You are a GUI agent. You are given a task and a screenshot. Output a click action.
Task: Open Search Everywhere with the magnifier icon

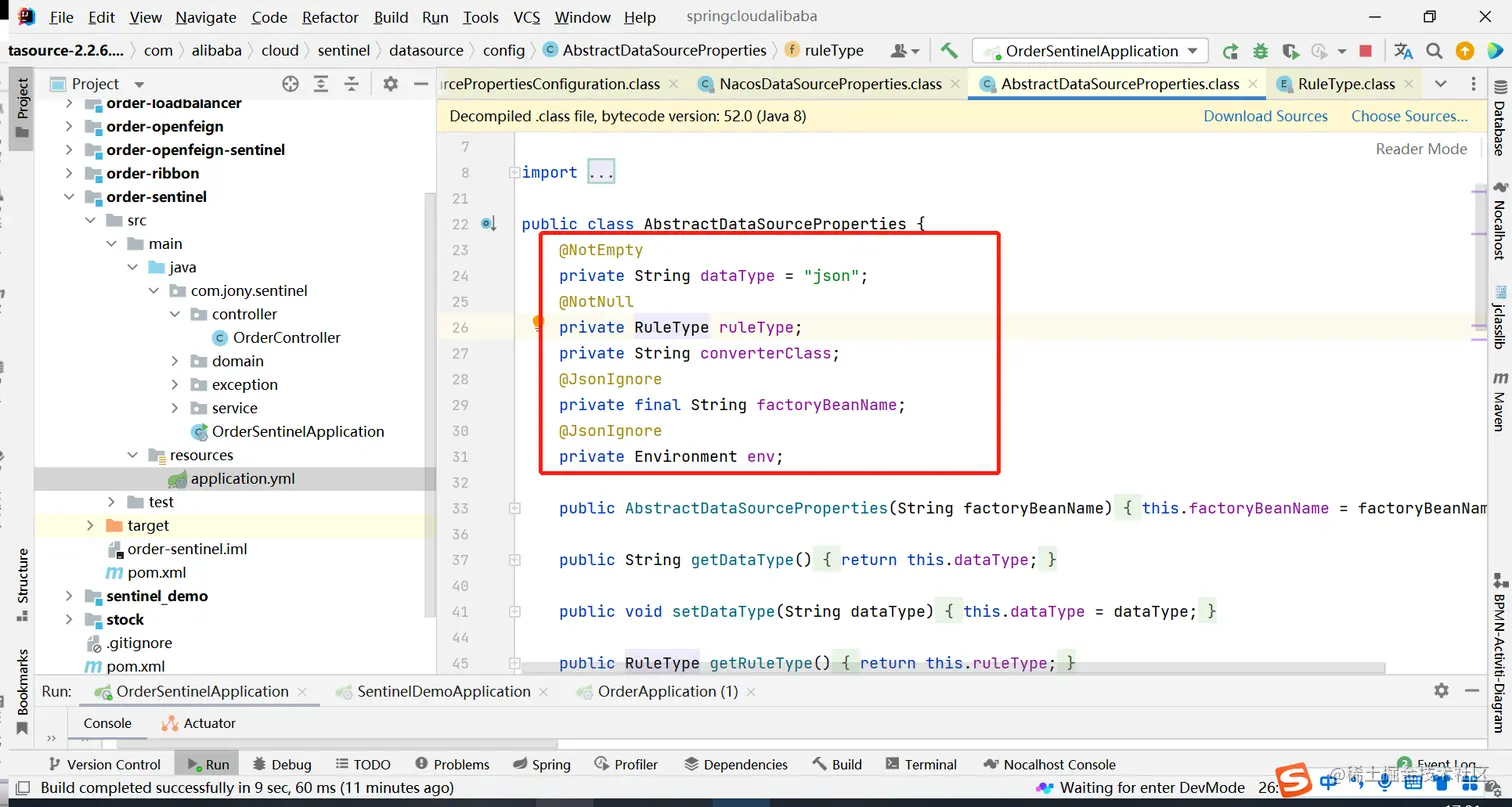tap(1434, 51)
